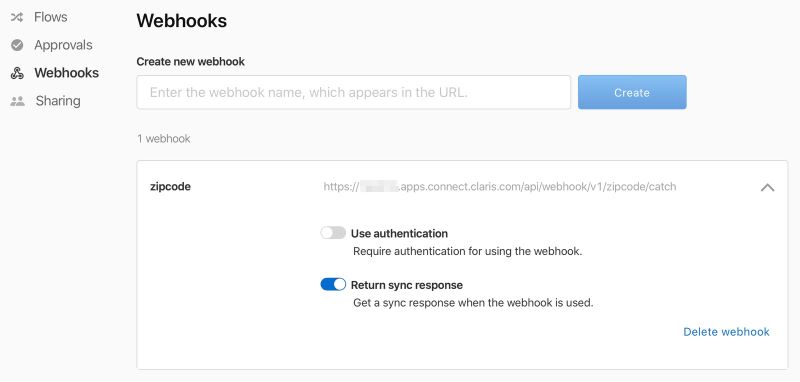
Task: Click the Sharing people icon
Action: pos(17,101)
